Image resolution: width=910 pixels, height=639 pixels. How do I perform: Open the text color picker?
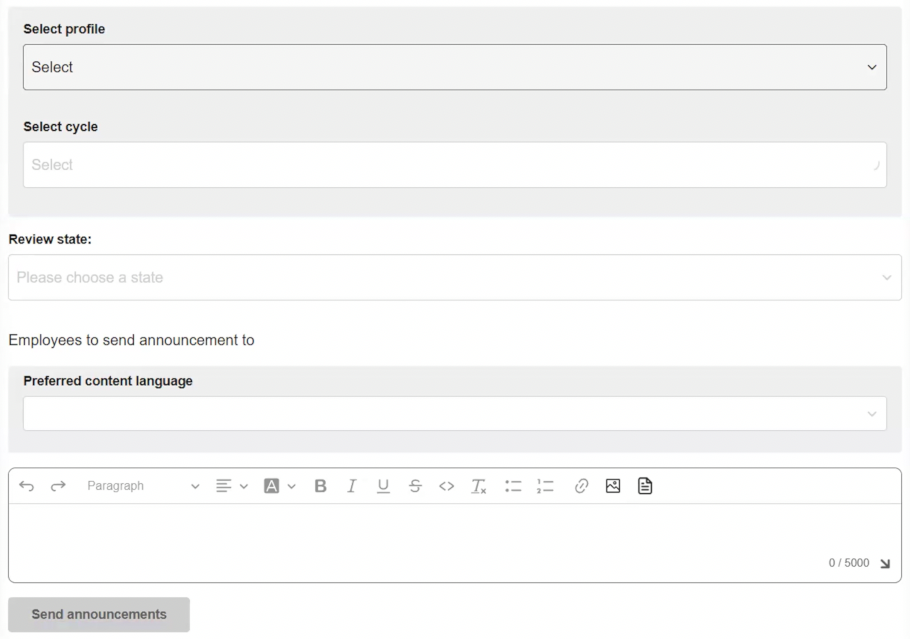[280, 486]
